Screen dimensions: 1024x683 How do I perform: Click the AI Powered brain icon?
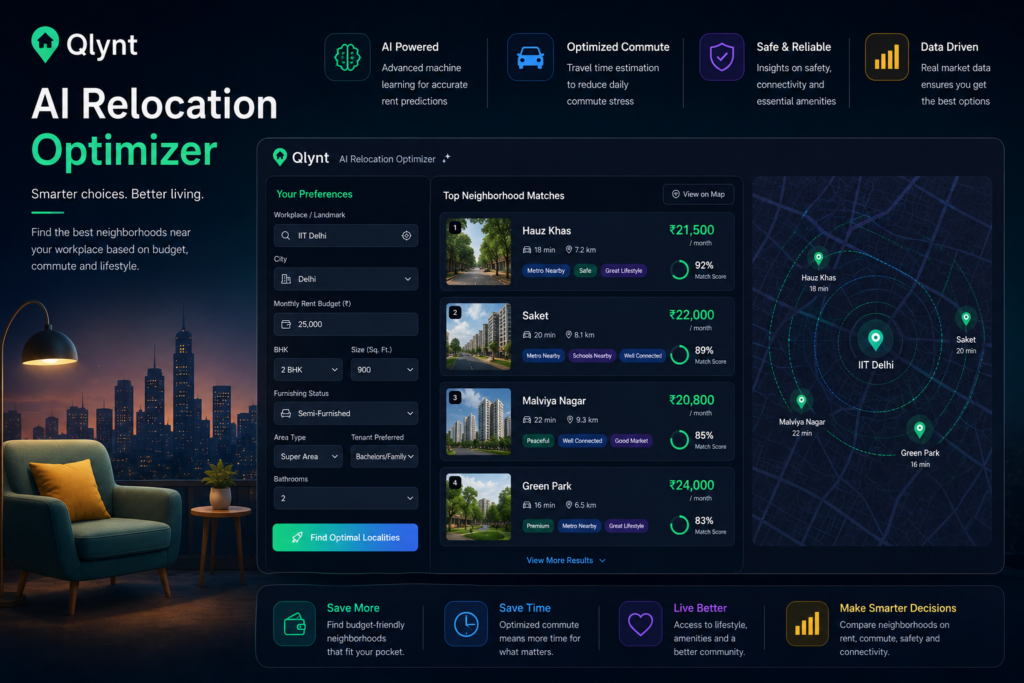click(x=347, y=57)
